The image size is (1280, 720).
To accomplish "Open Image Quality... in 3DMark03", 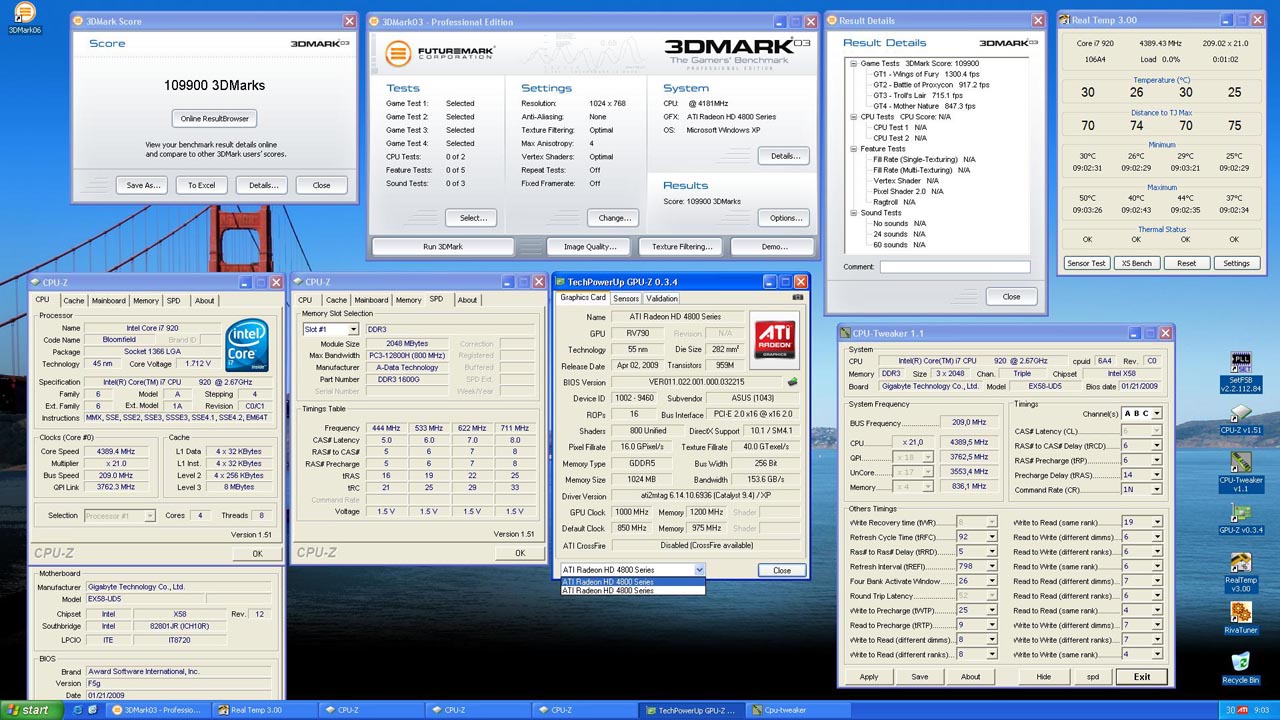I will 590,246.
